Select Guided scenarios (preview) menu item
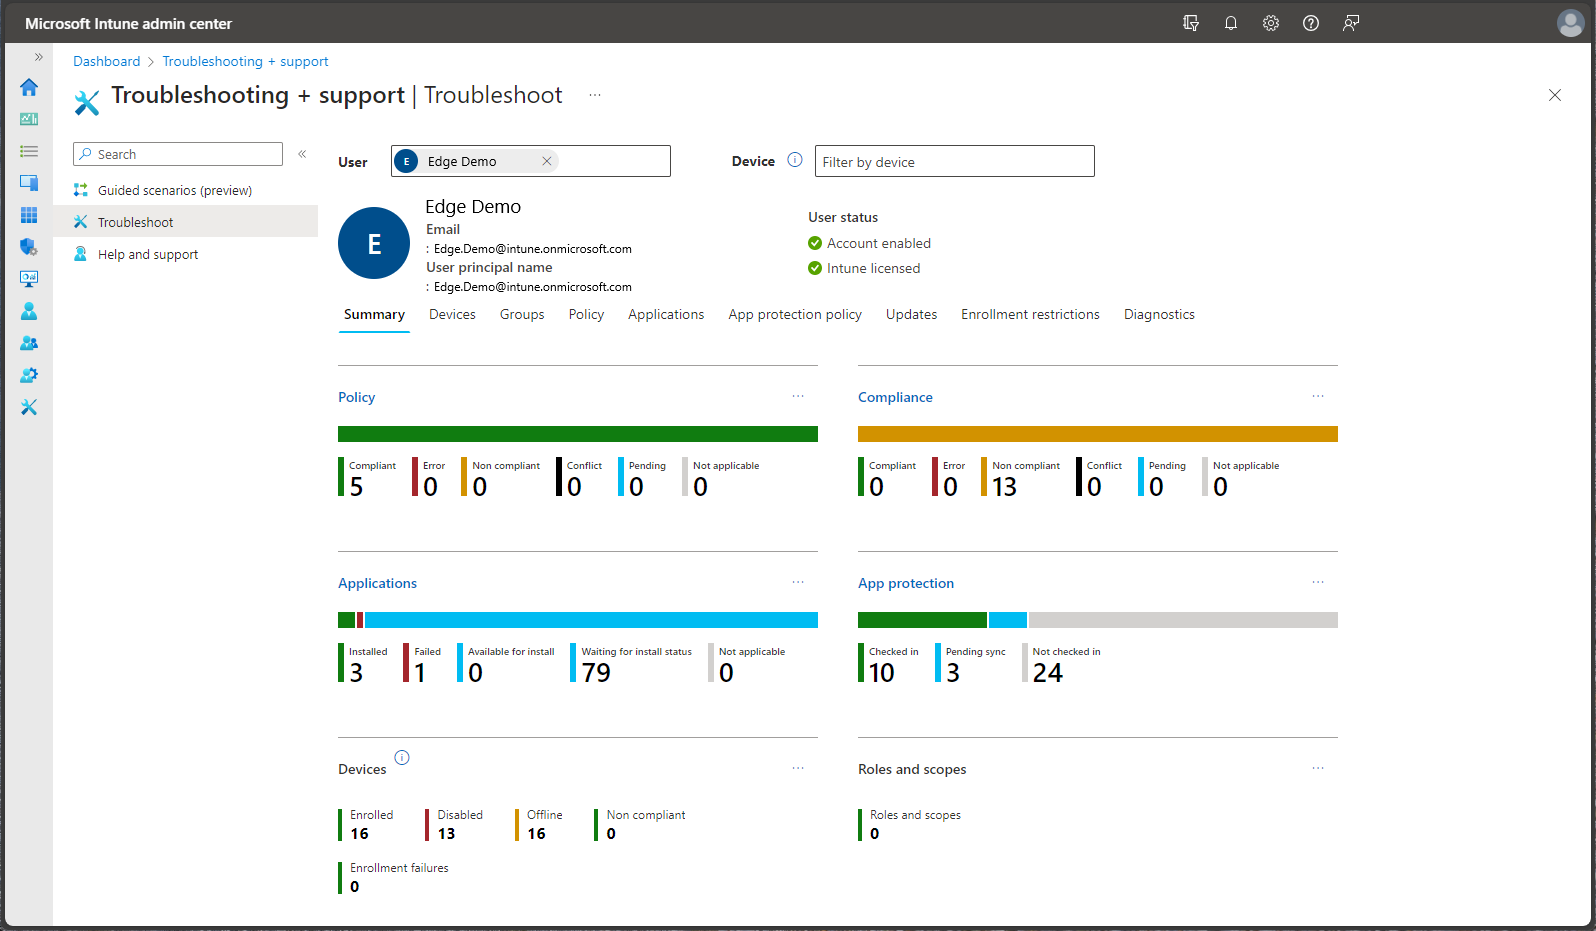 coord(175,190)
